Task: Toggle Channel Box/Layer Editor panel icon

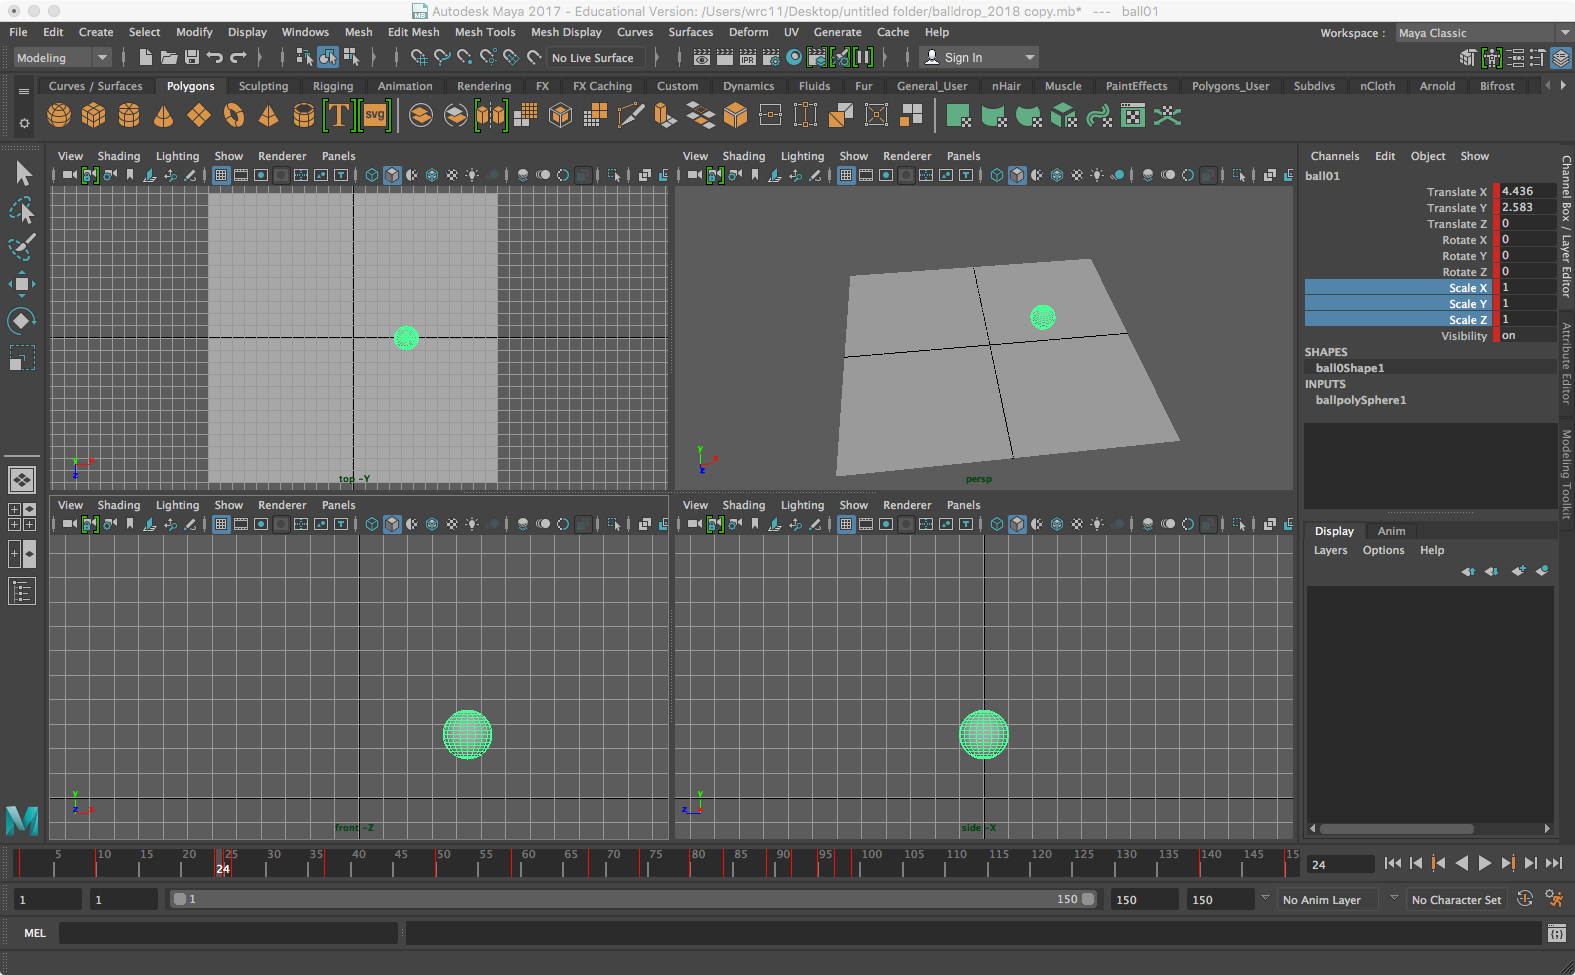Action: pos(1560,58)
